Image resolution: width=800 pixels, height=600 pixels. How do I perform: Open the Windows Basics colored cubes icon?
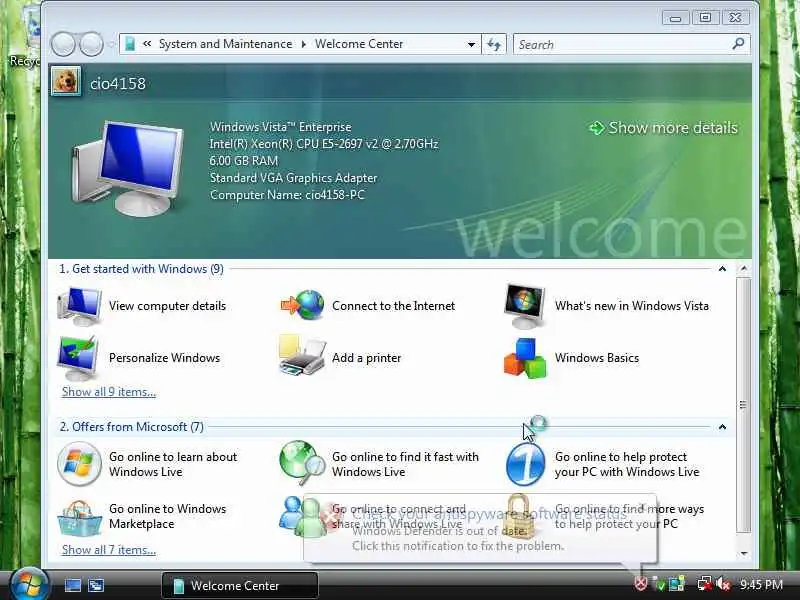pyautogui.click(x=525, y=359)
